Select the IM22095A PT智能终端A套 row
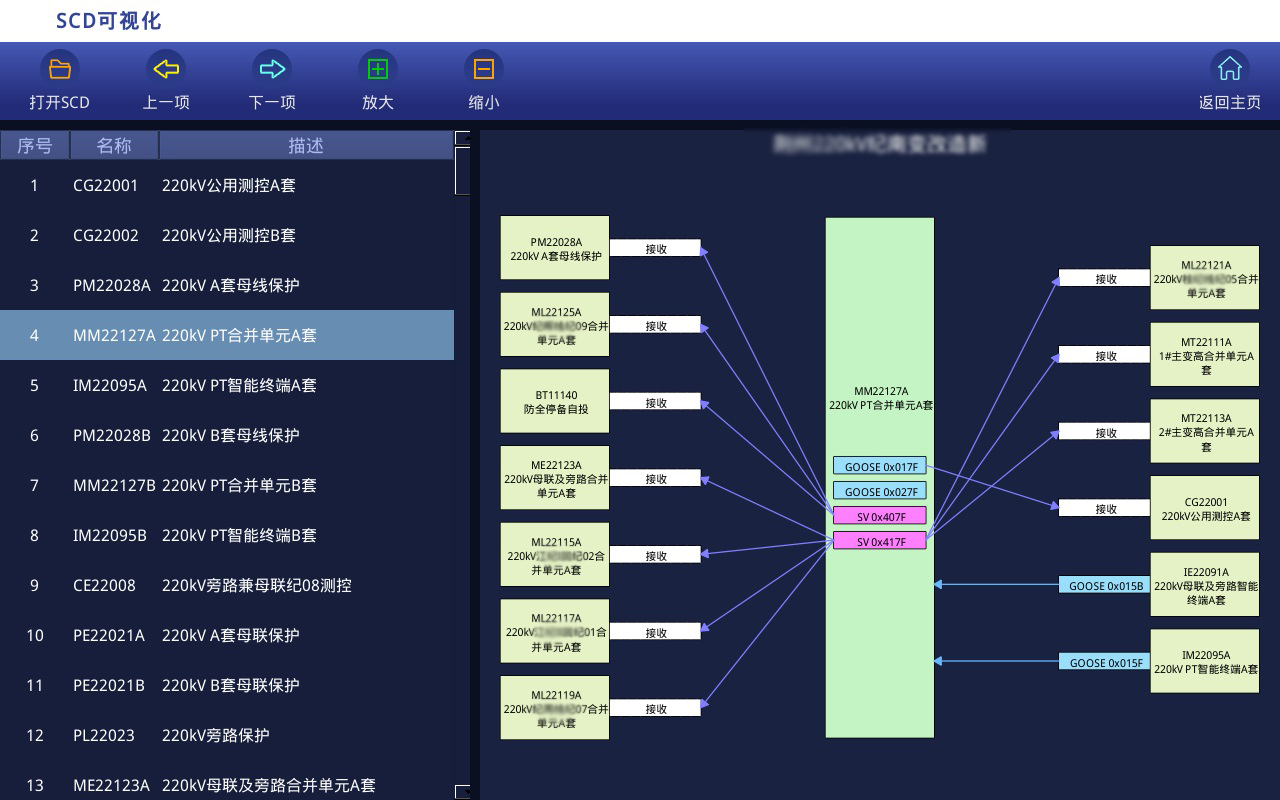This screenshot has width=1280, height=800. point(227,385)
